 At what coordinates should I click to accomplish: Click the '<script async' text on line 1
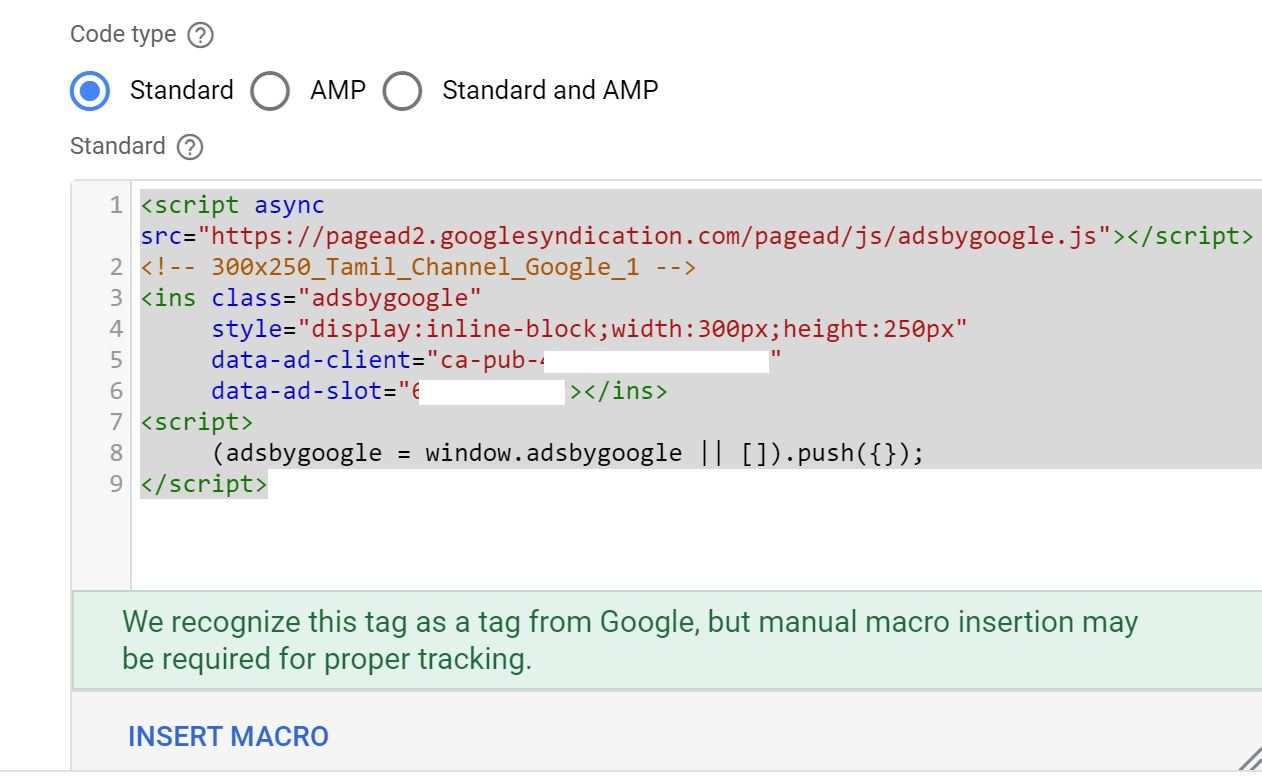[x=233, y=205]
